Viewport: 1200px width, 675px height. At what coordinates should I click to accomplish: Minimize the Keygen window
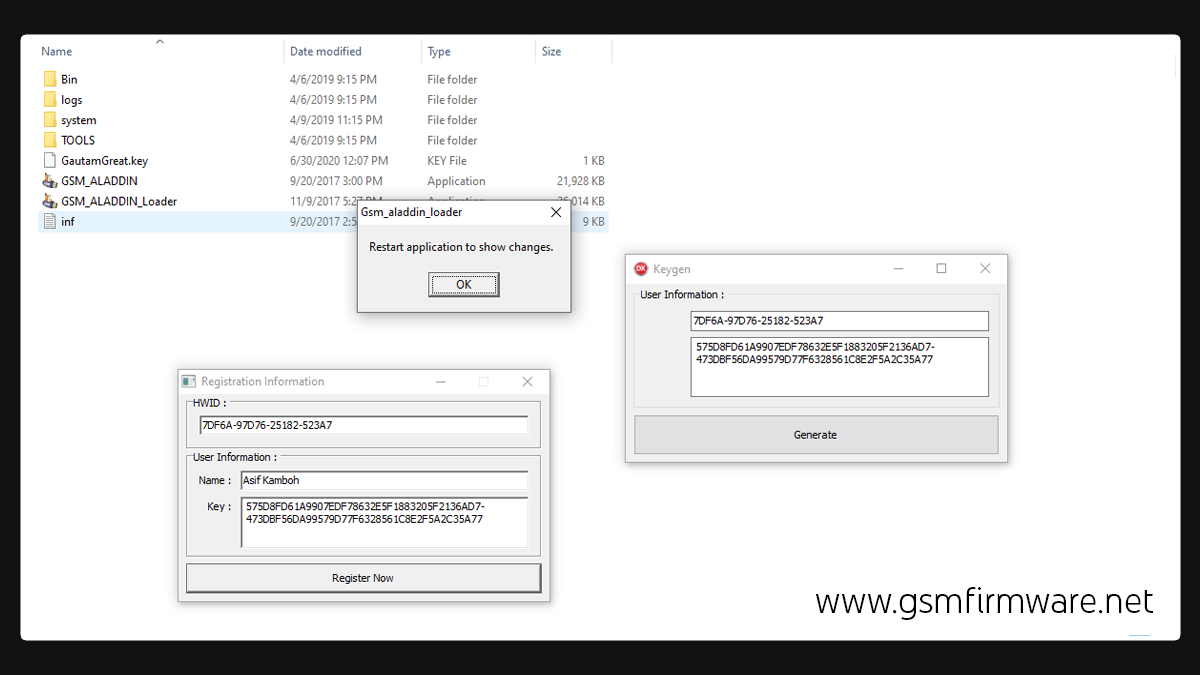tap(899, 269)
